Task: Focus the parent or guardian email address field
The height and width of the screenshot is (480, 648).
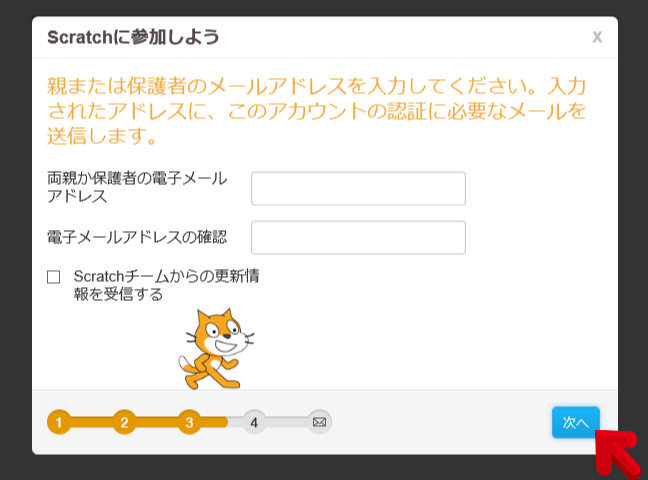Action: pyautogui.click(x=358, y=188)
